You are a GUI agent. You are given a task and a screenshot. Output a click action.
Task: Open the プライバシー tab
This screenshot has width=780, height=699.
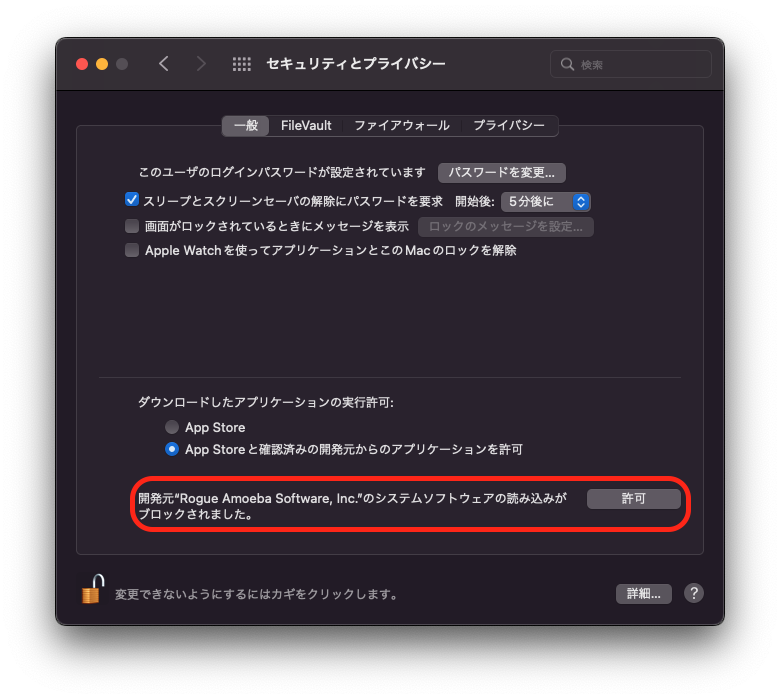pos(509,125)
